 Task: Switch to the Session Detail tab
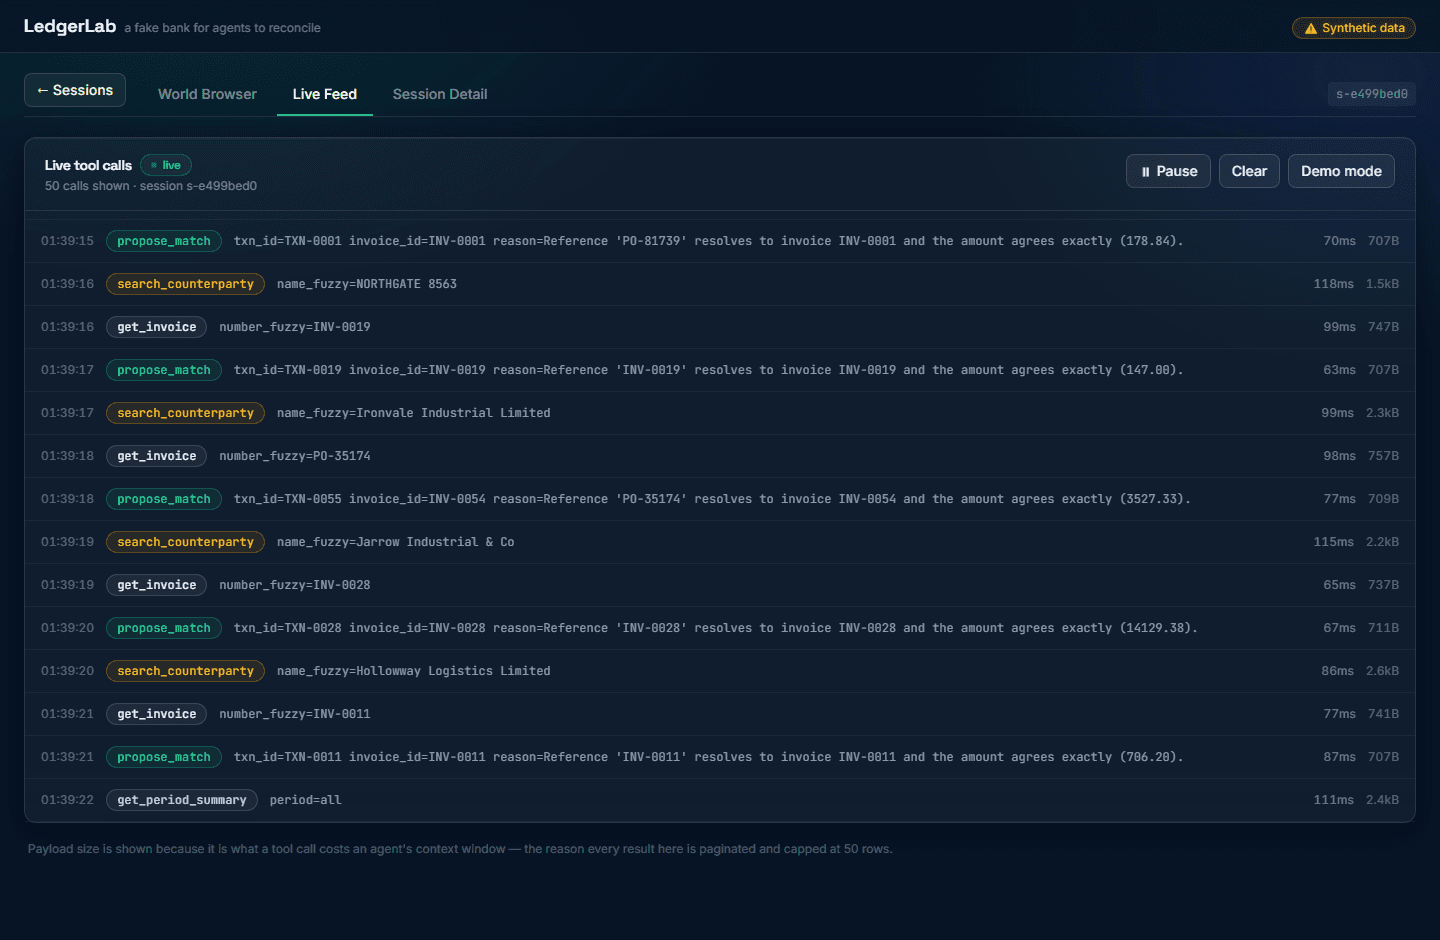coord(440,94)
